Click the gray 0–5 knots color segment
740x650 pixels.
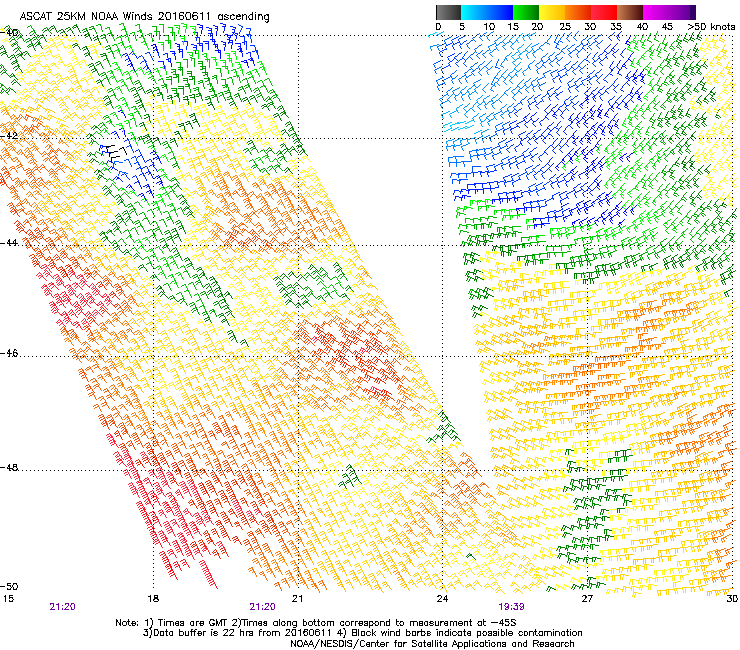[449, 12]
